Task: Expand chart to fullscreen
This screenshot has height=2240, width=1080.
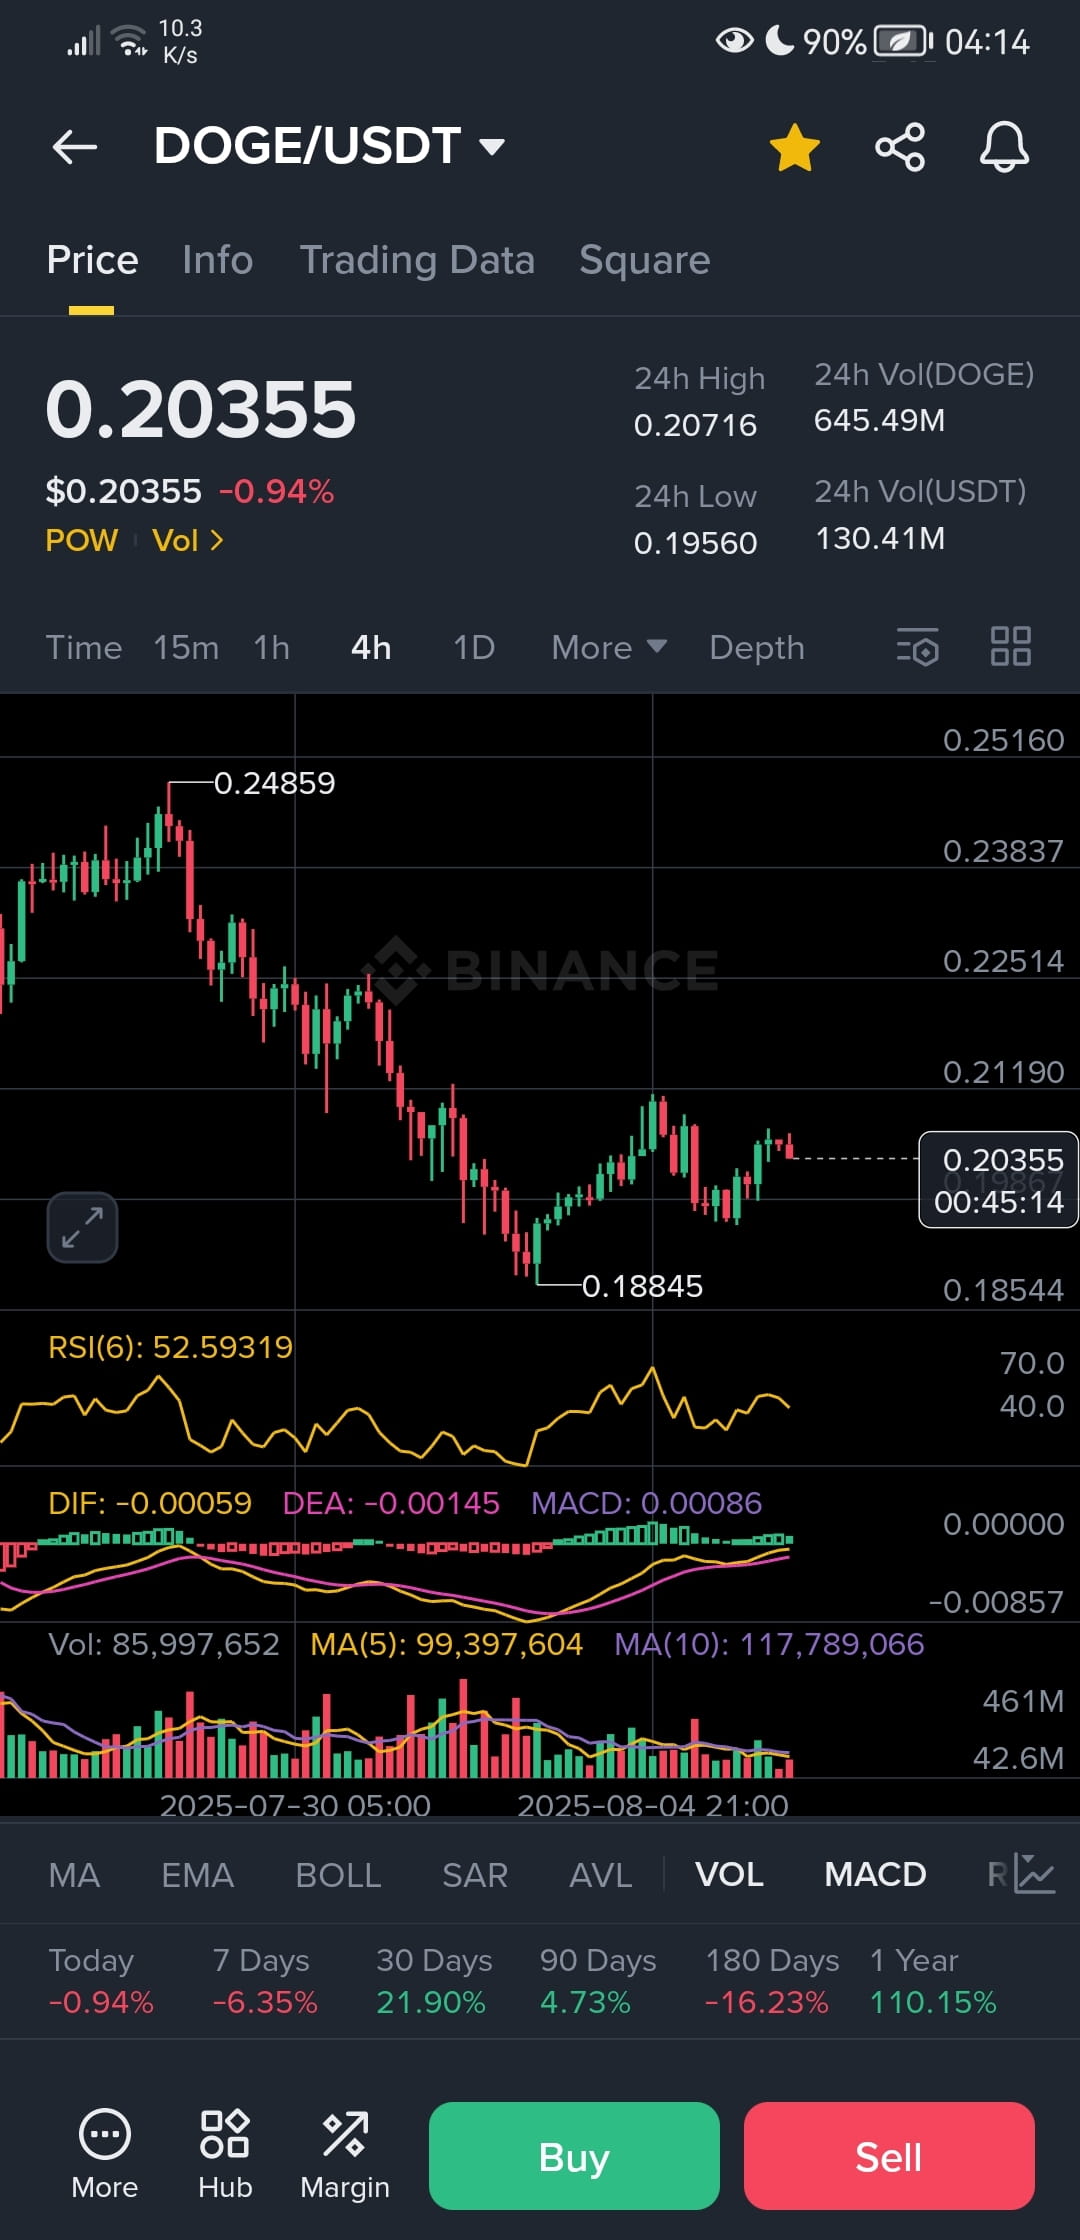Action: click(82, 1227)
